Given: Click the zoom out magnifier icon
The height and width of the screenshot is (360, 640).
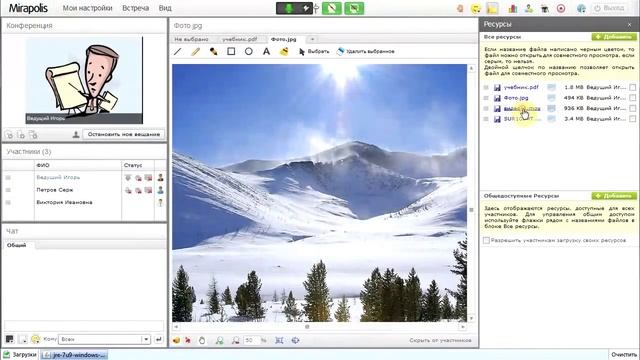Looking at the screenshot, I should [x=236, y=340].
